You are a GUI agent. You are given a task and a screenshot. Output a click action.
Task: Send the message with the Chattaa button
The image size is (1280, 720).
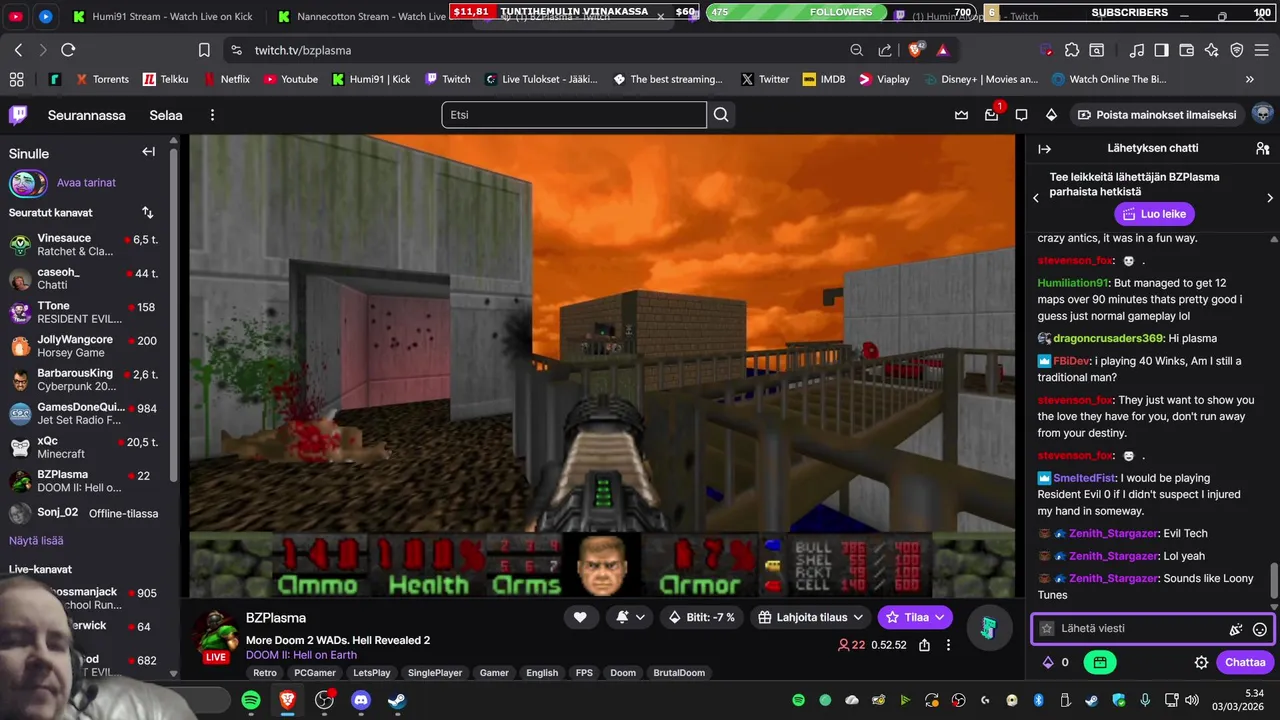1245,662
